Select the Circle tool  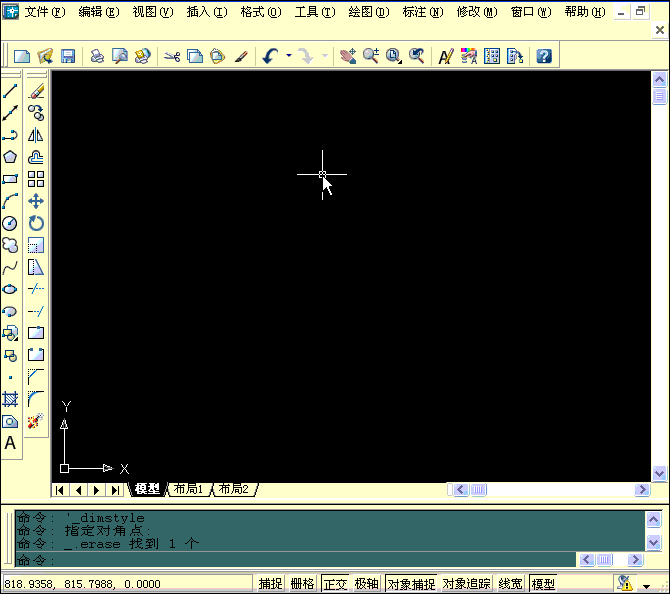10,223
